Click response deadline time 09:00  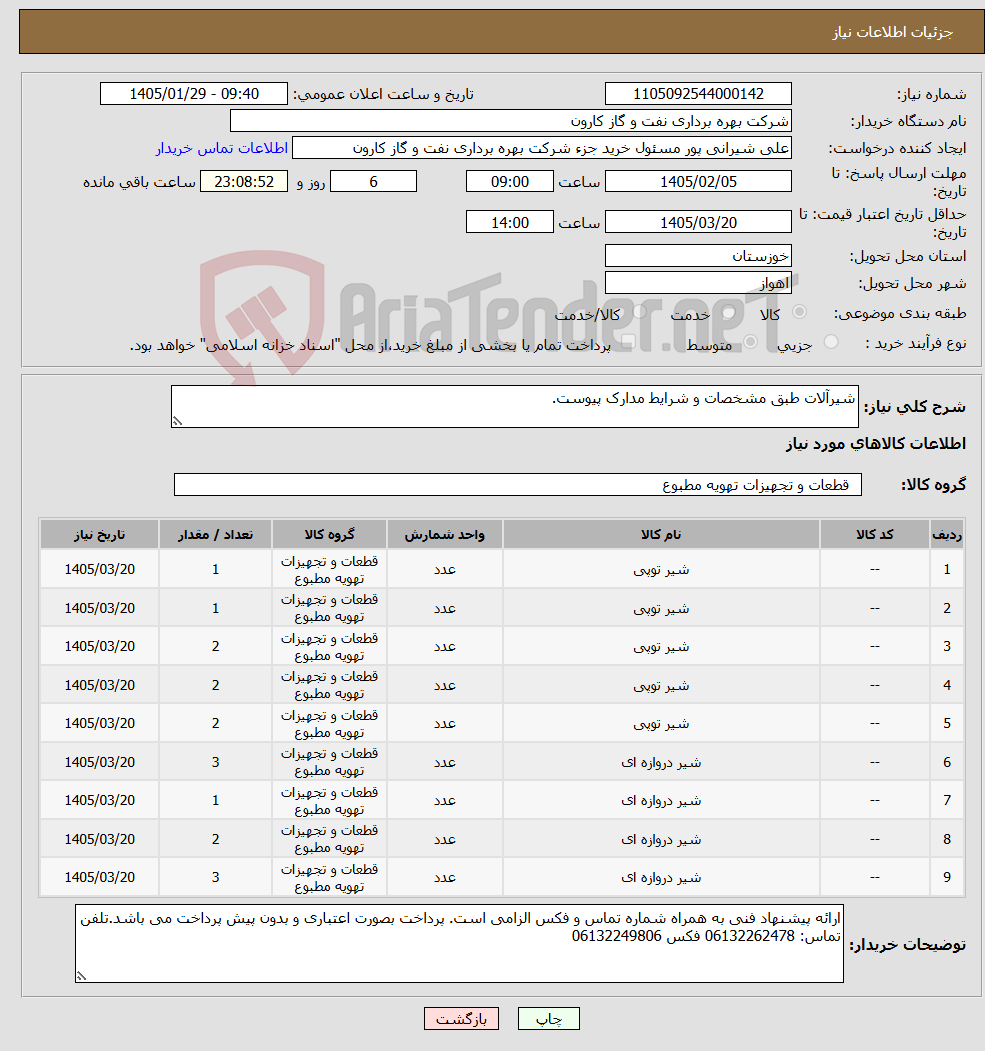[x=509, y=182]
